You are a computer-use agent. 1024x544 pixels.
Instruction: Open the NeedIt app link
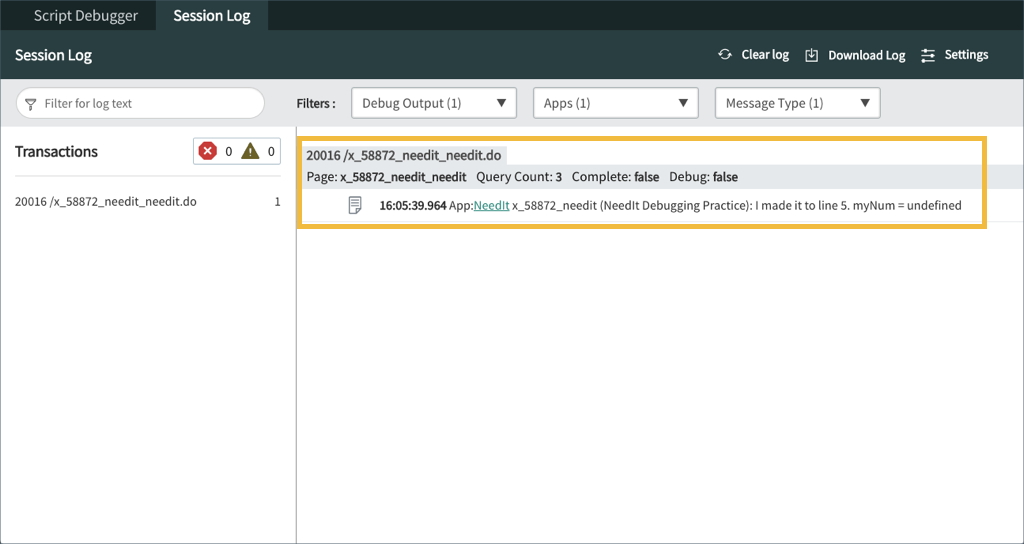coord(491,206)
